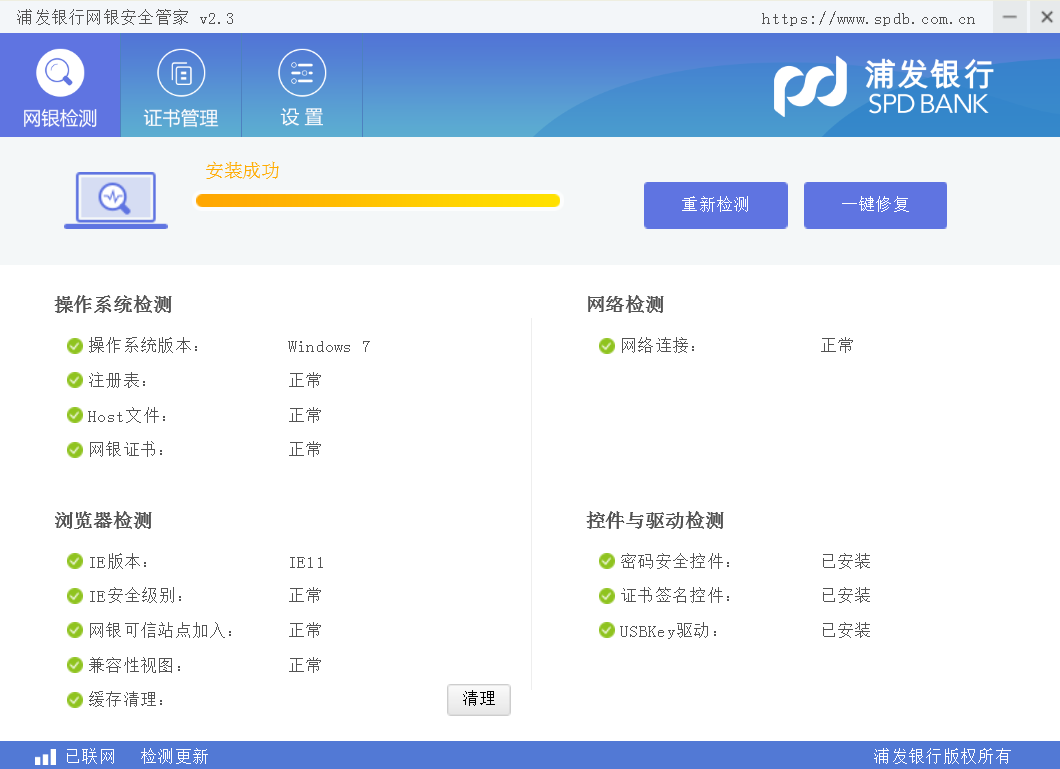This screenshot has width=1060, height=769.
Task: Click green check icon beside IE安全级别
Action: (75, 596)
